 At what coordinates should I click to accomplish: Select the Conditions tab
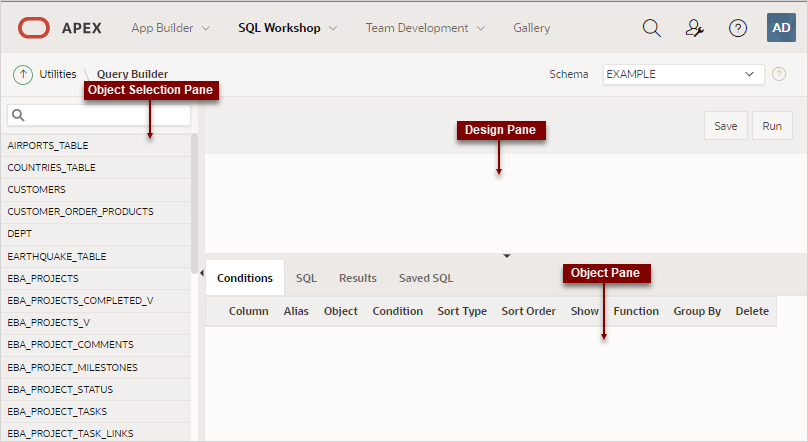click(245, 278)
